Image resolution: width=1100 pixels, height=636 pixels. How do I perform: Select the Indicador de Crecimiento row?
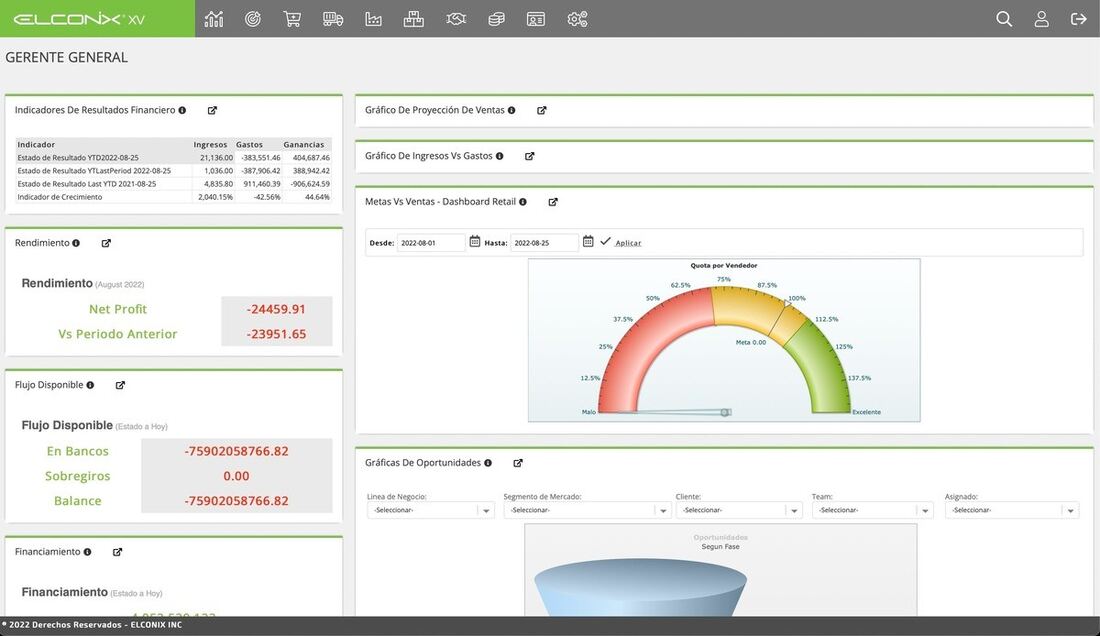173,197
